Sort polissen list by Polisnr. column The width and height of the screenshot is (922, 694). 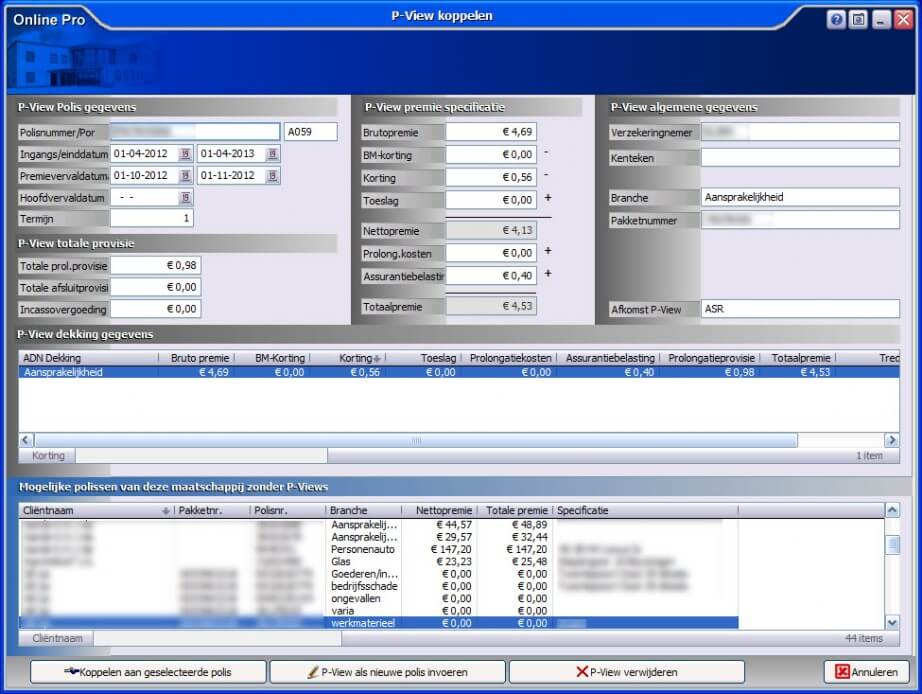click(288, 511)
